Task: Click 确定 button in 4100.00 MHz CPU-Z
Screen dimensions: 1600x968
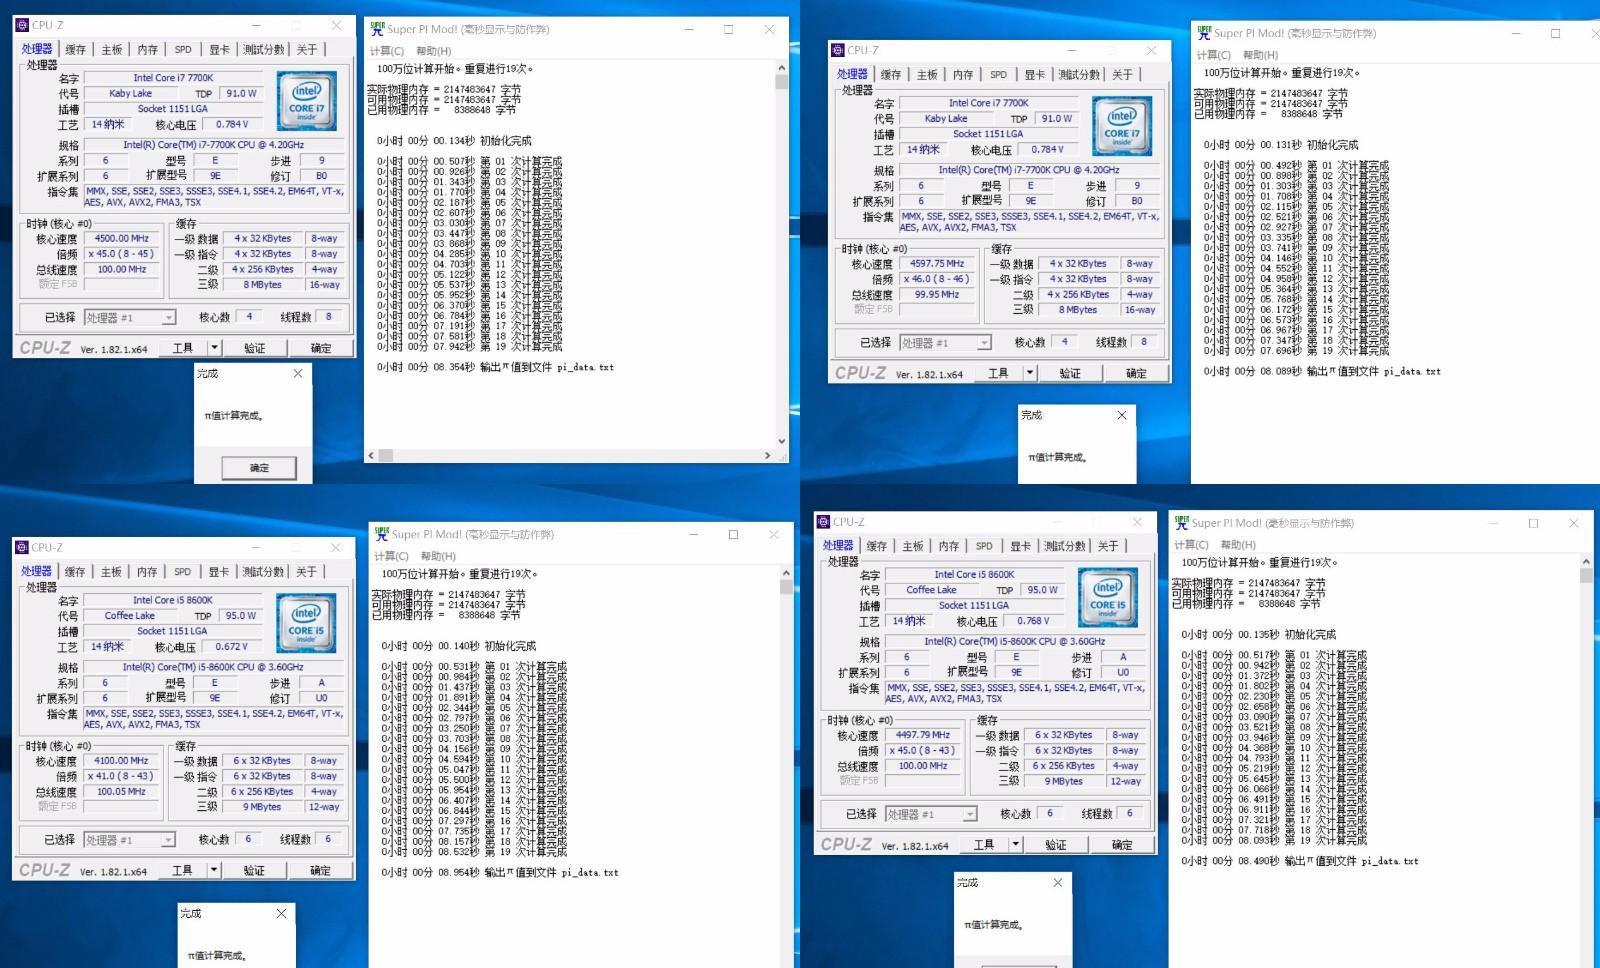Action: pyautogui.click(x=320, y=870)
